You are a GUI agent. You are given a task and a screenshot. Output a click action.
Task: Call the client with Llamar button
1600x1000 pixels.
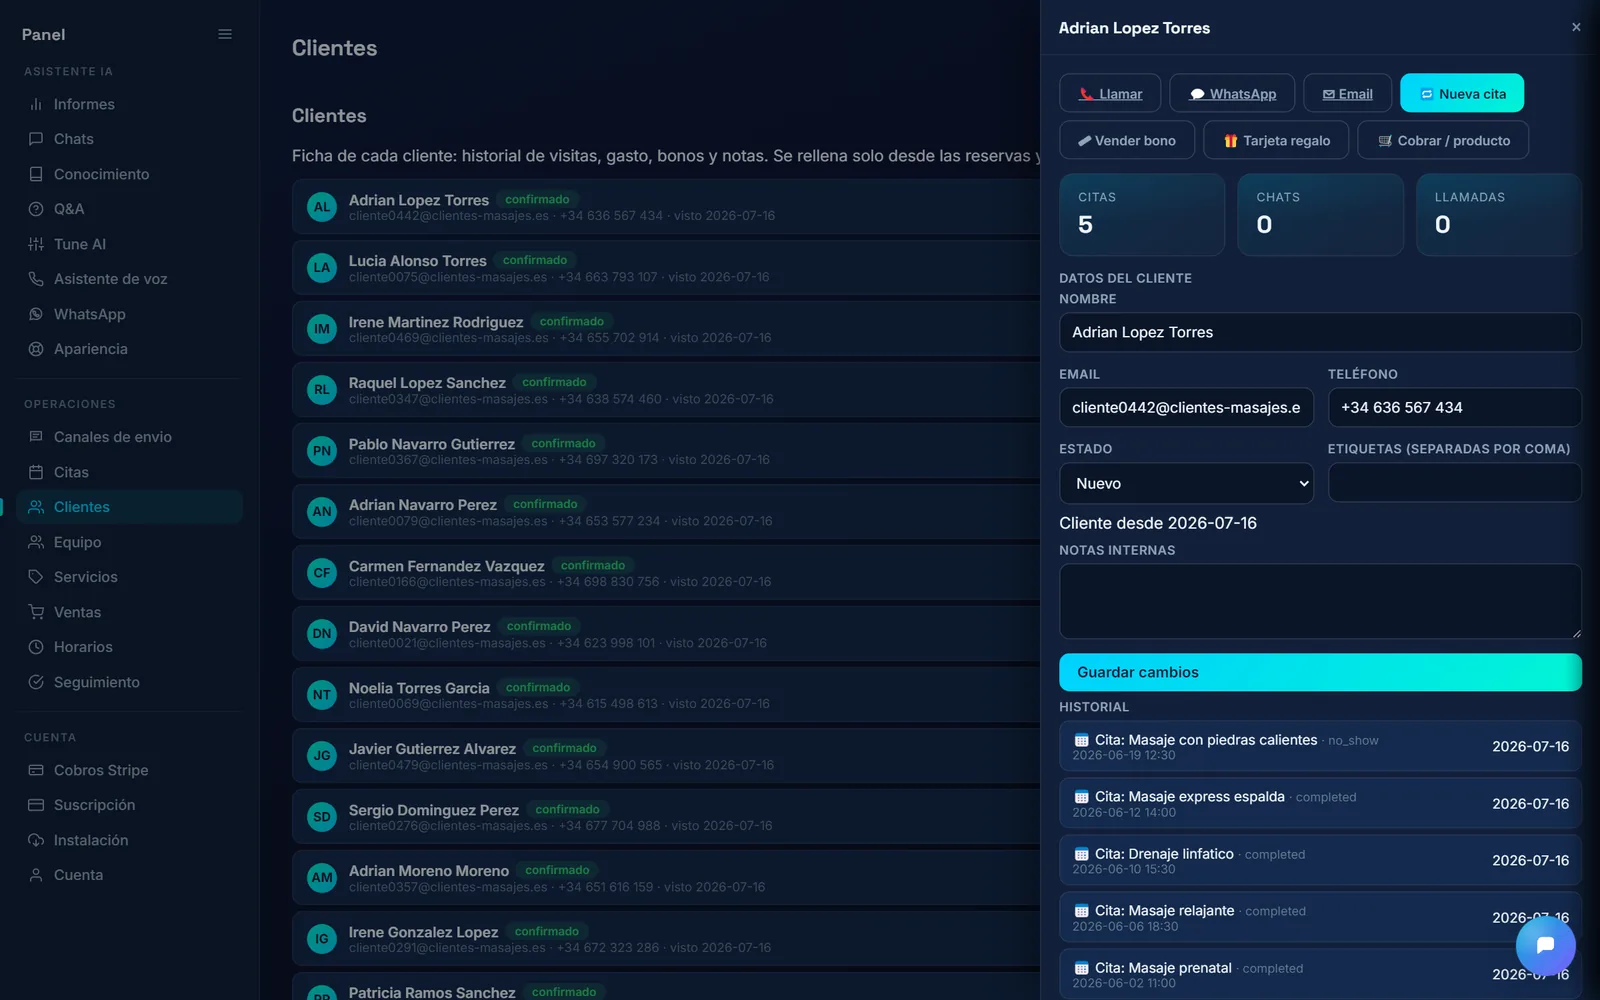point(1110,93)
